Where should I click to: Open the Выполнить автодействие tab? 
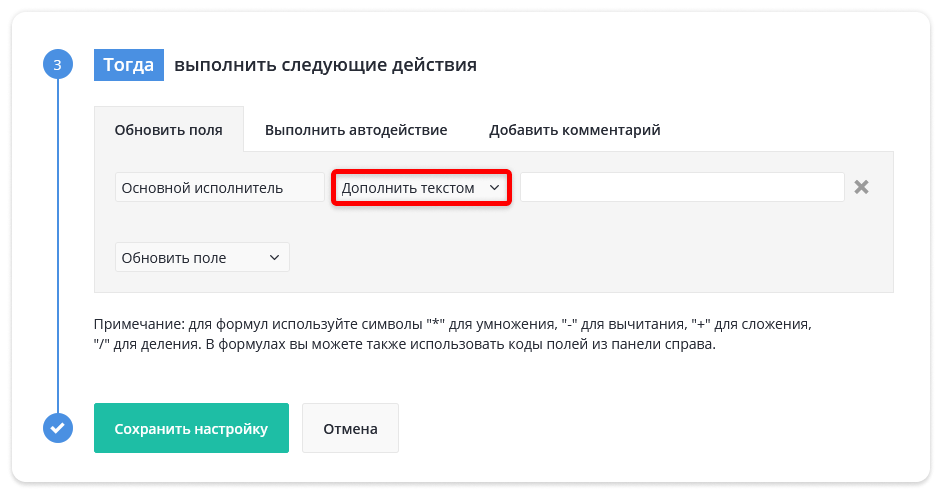(356, 130)
